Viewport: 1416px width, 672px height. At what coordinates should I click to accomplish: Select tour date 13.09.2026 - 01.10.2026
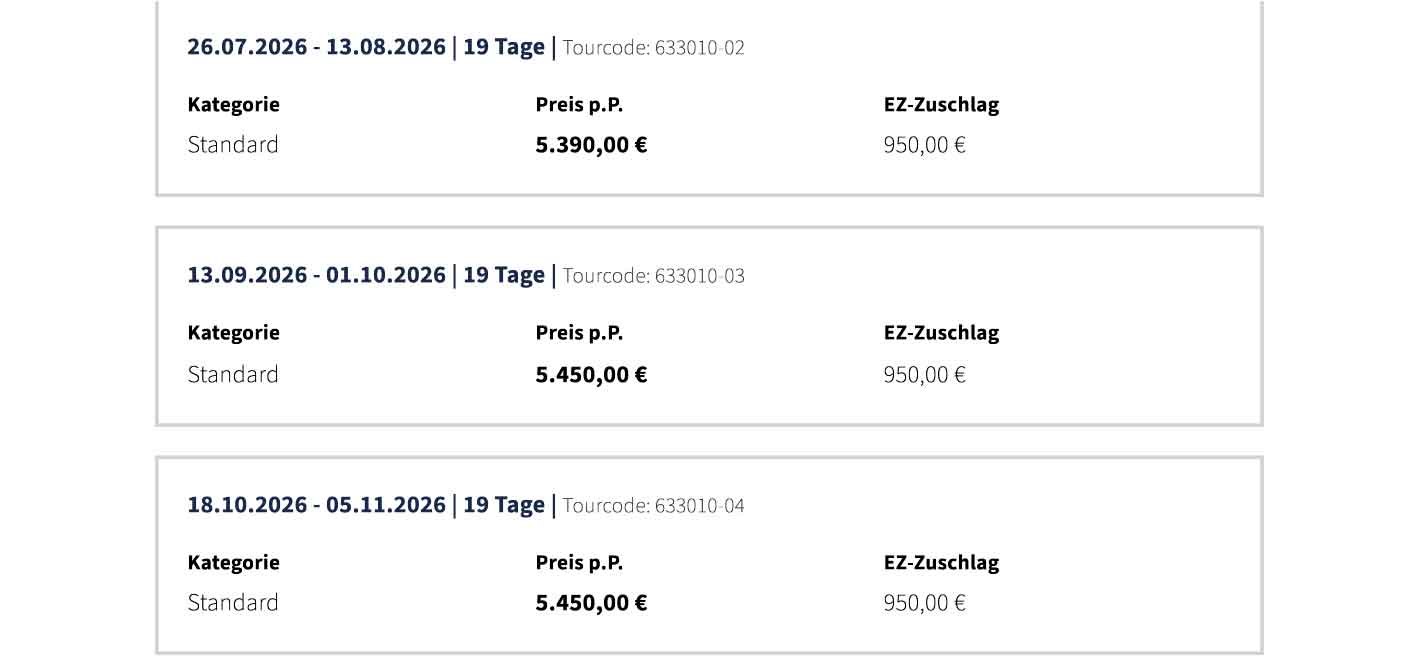pyautogui.click(x=316, y=275)
